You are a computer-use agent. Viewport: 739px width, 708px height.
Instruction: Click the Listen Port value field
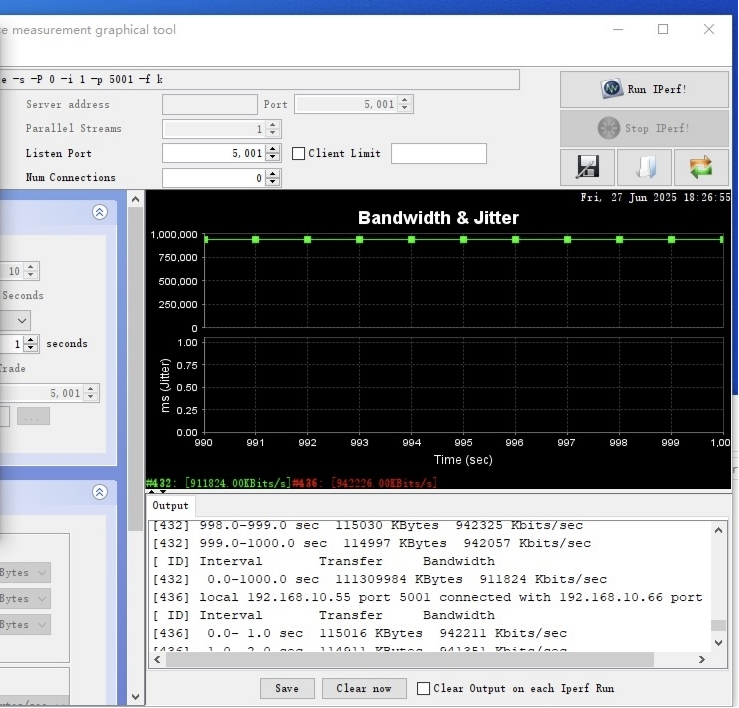pyautogui.click(x=214, y=154)
